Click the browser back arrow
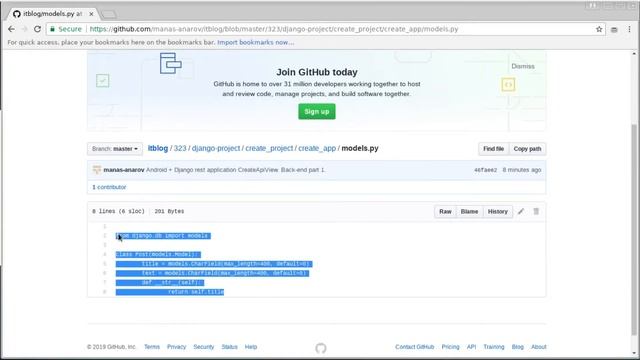 pos(11,29)
